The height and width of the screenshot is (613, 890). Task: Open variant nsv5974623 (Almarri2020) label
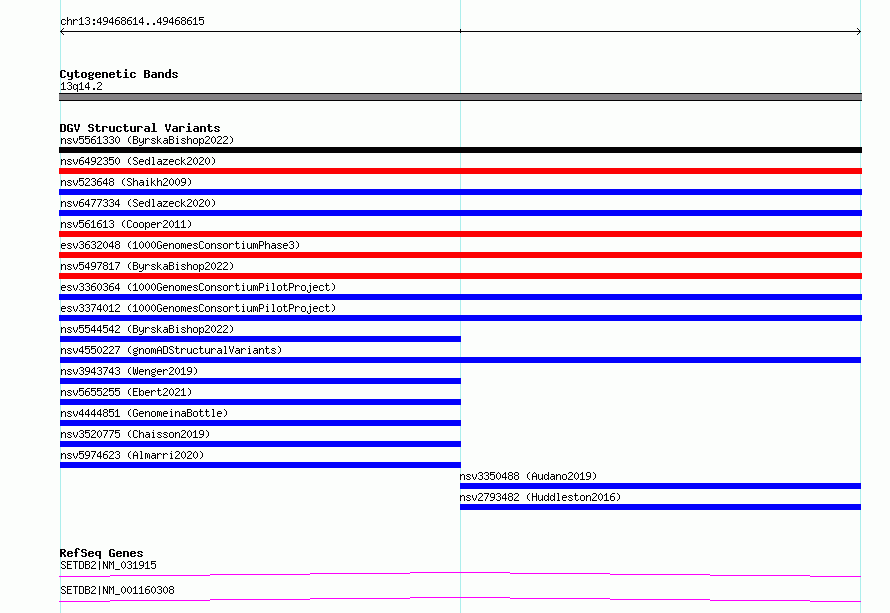click(x=132, y=455)
